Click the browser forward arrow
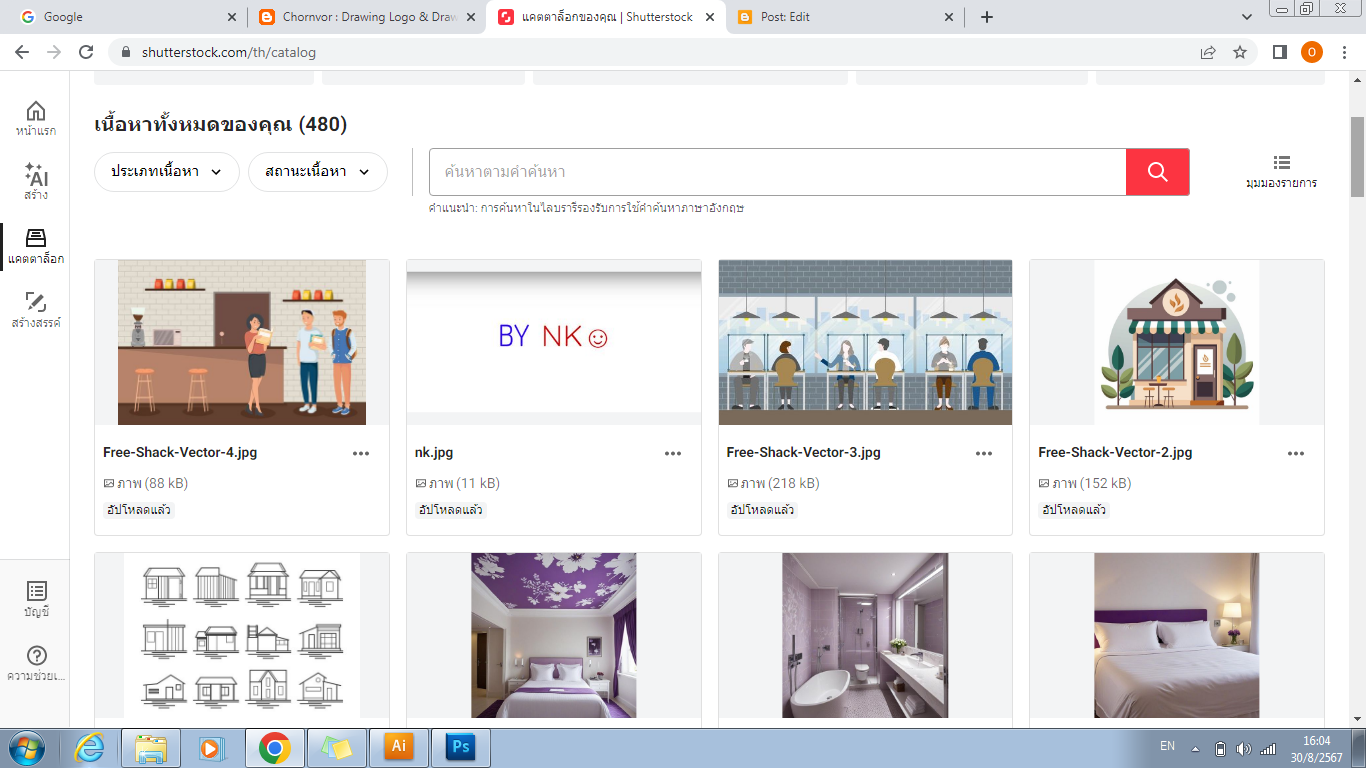The width and height of the screenshot is (1366, 768). pos(54,52)
